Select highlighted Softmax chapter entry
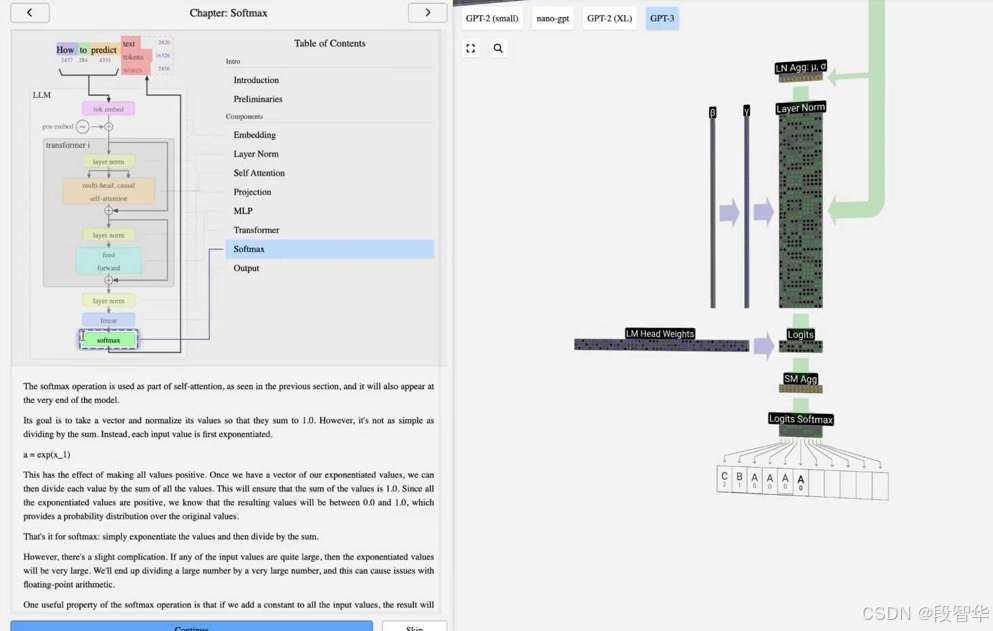The height and width of the screenshot is (631, 993). tap(330, 249)
